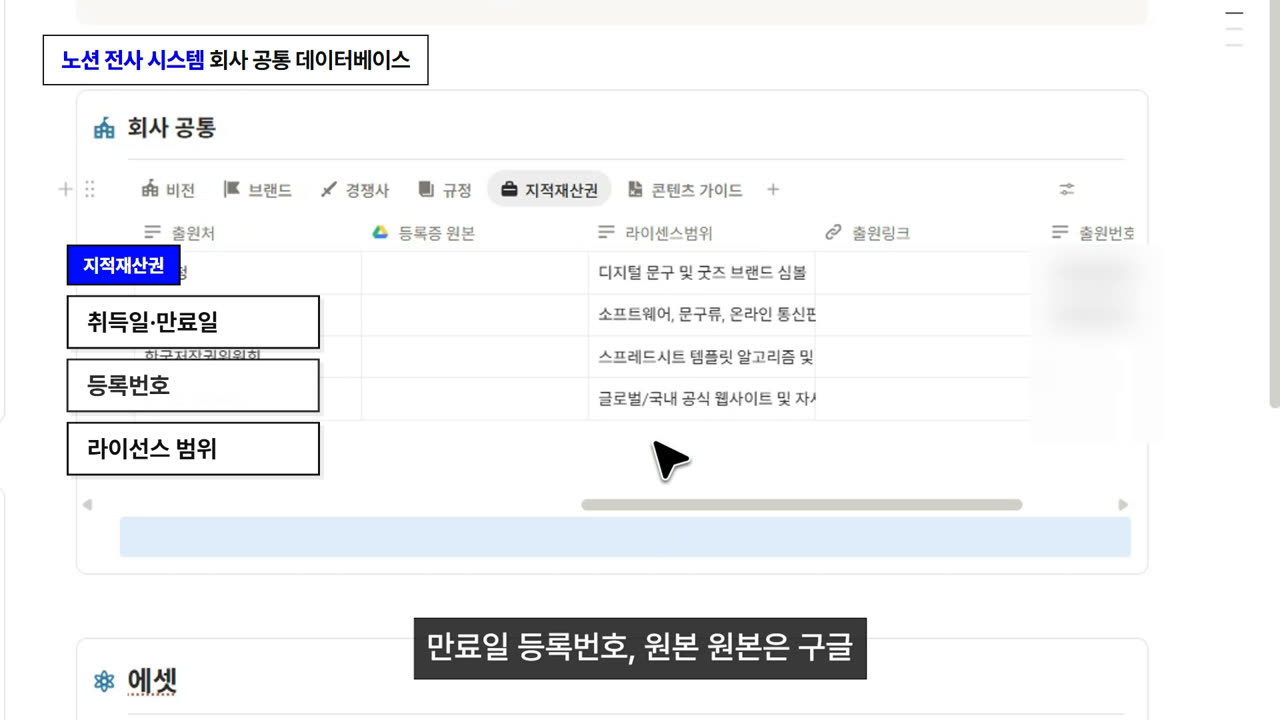Click the link icon in 출원링크 header

pyautogui.click(x=833, y=233)
